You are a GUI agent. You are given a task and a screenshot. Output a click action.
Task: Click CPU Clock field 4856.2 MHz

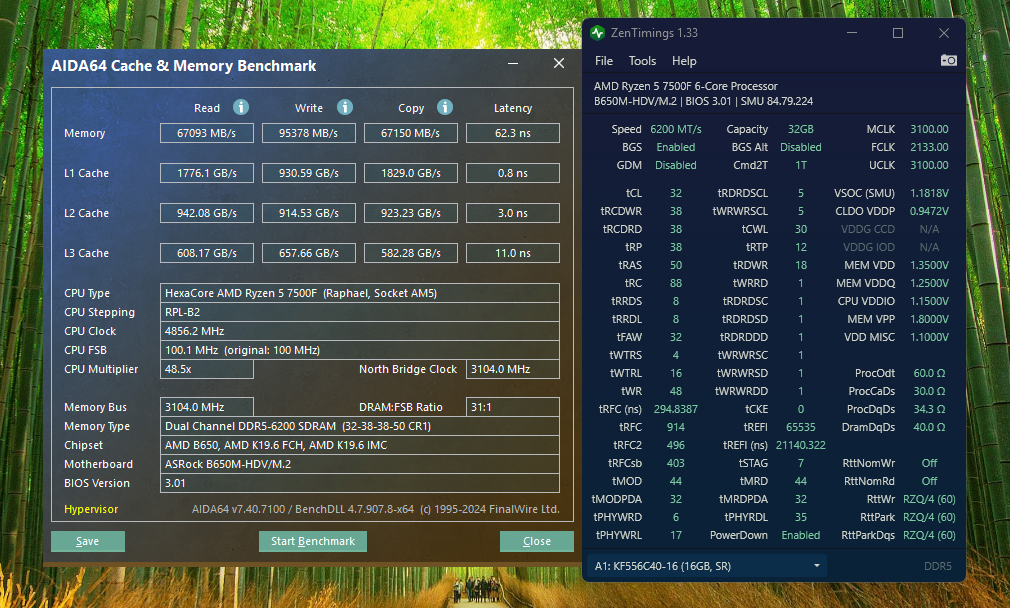tap(359, 331)
